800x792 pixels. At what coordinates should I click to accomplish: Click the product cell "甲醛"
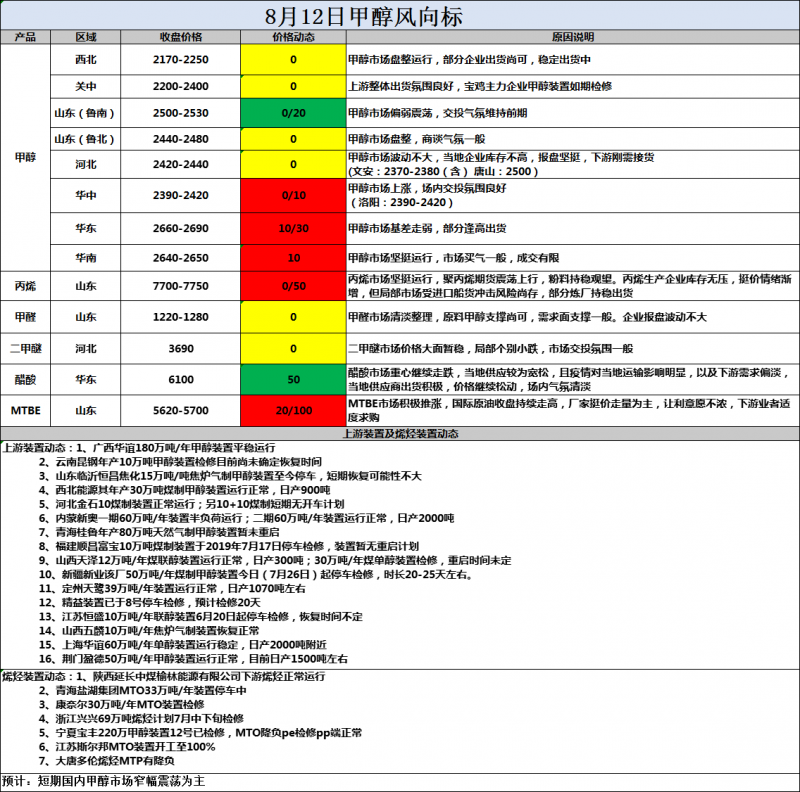(26, 317)
